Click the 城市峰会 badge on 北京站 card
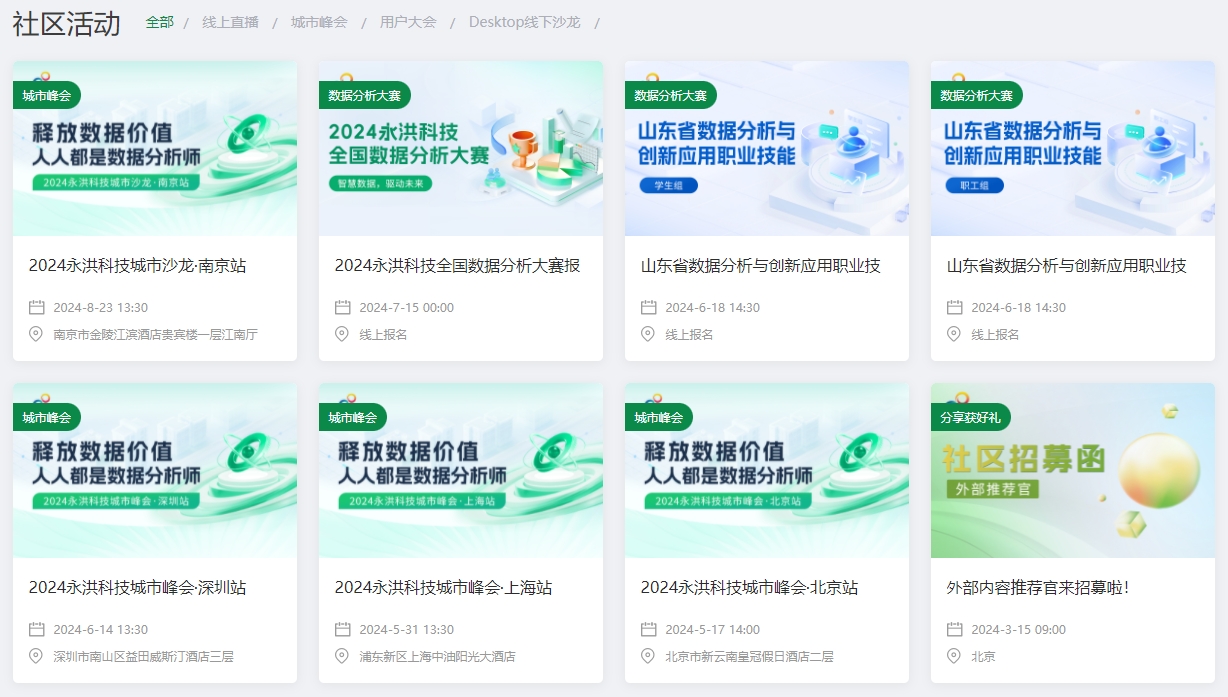 tap(659, 418)
